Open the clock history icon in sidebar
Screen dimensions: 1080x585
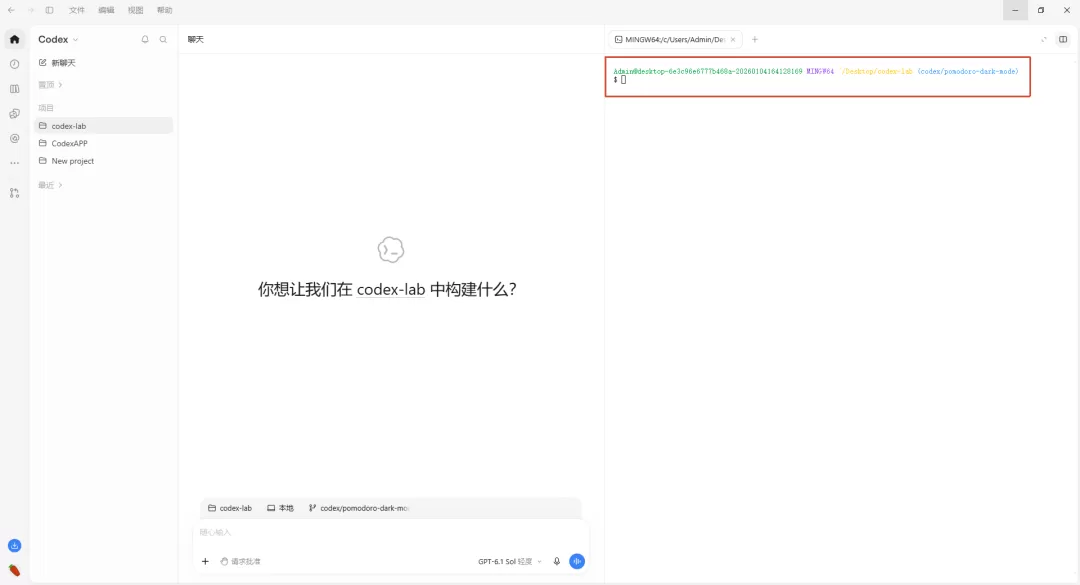14,64
